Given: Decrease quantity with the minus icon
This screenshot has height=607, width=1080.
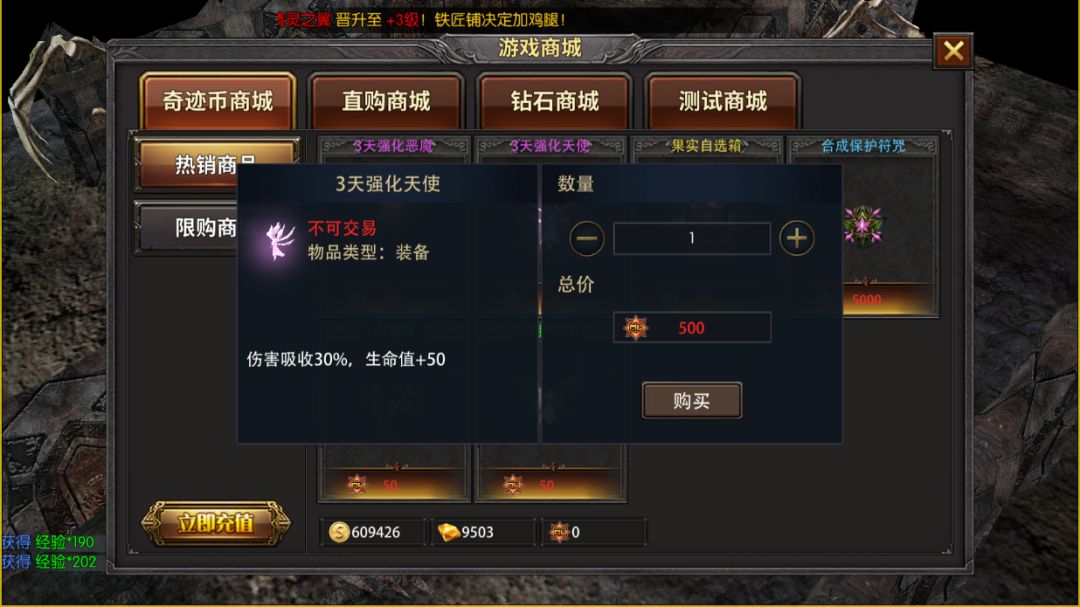Looking at the screenshot, I should pos(587,238).
